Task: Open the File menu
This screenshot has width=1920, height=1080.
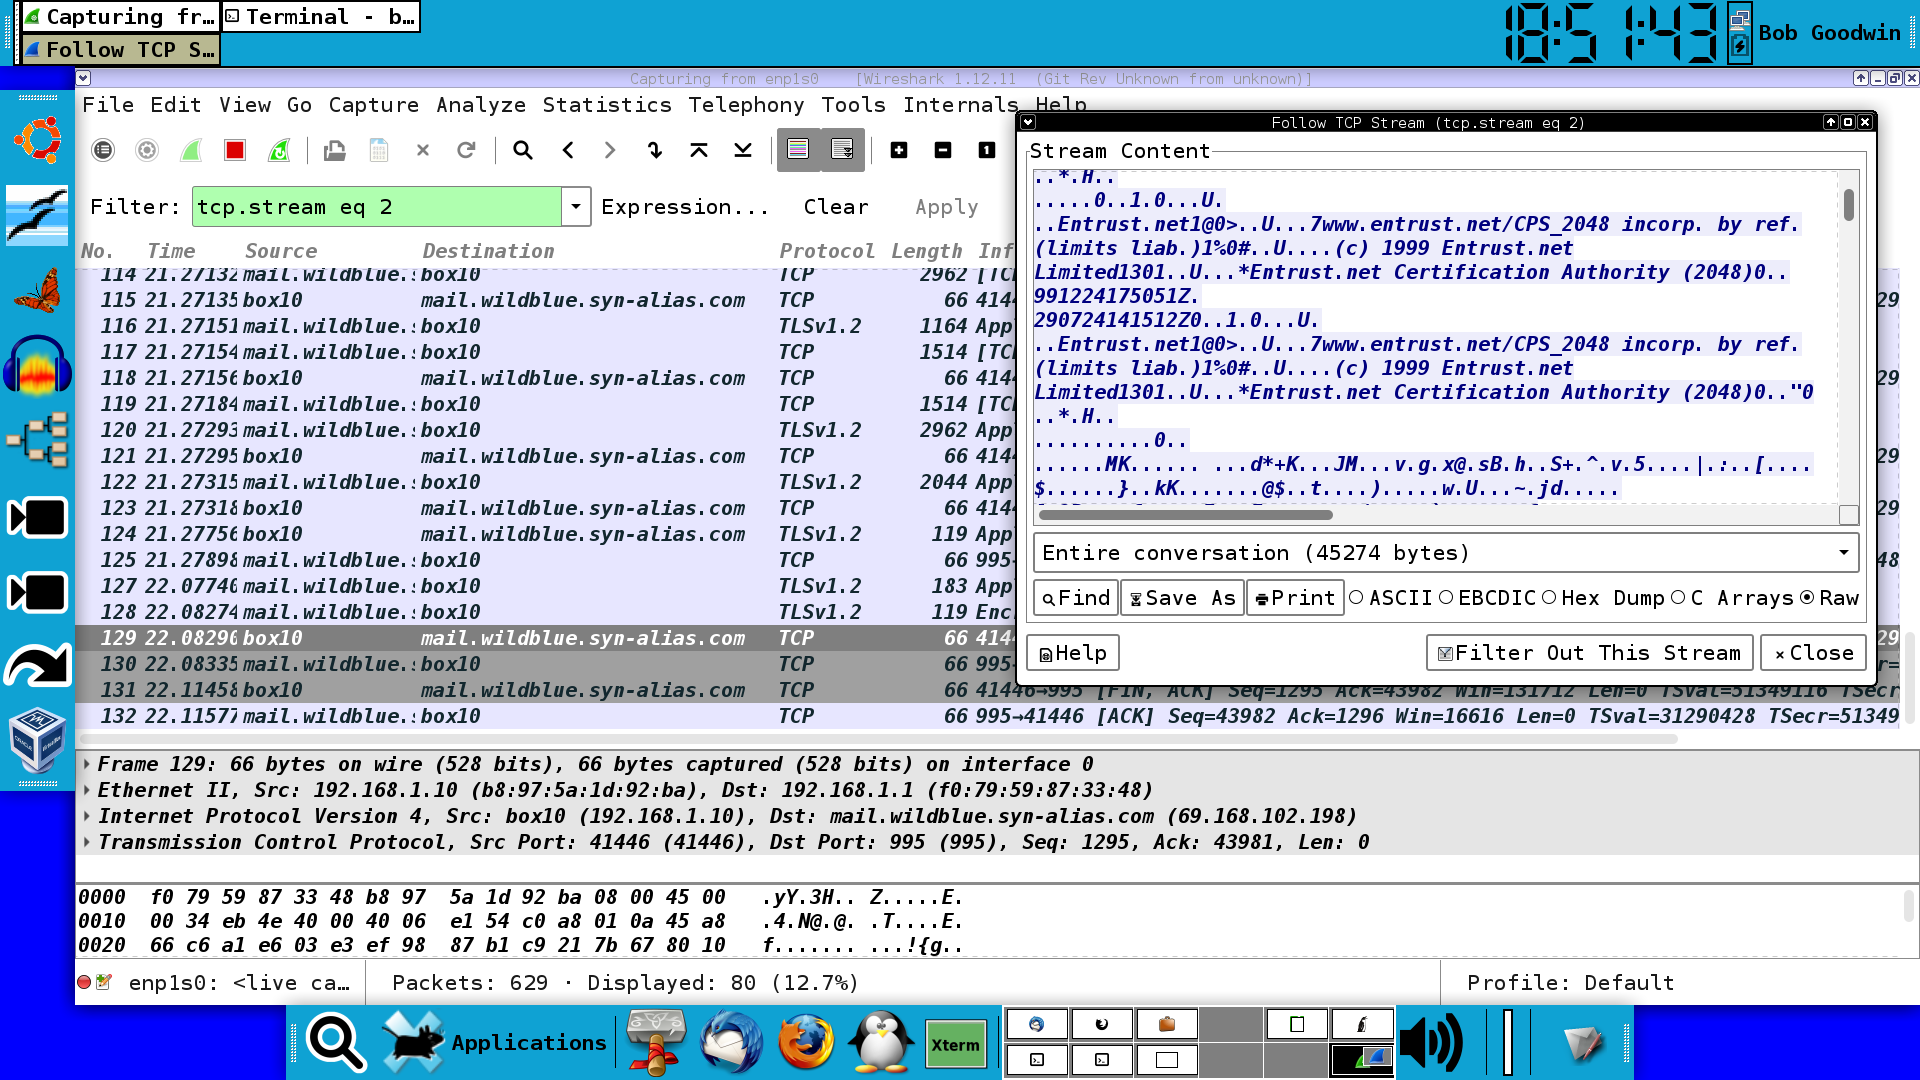Action: 108,105
